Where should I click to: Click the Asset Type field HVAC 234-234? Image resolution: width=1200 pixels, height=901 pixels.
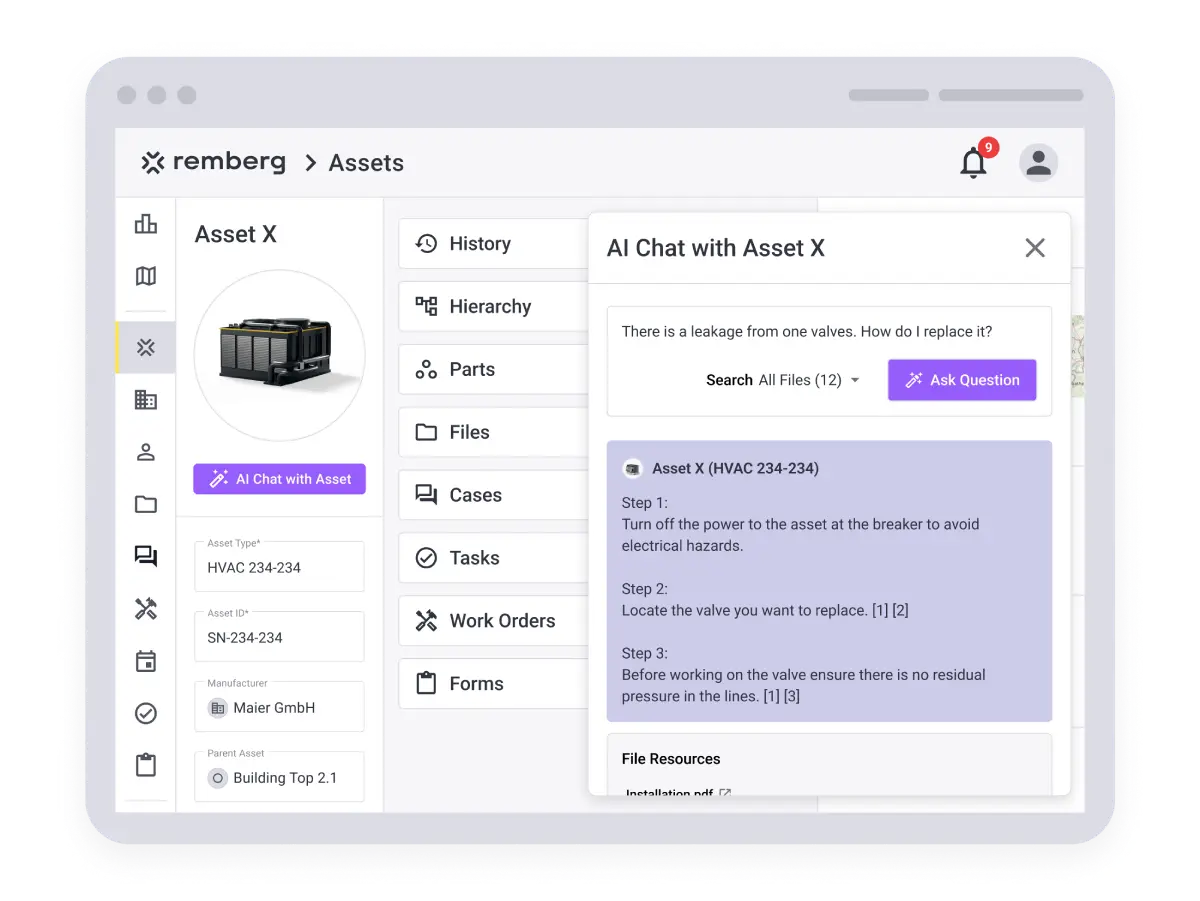click(279, 566)
